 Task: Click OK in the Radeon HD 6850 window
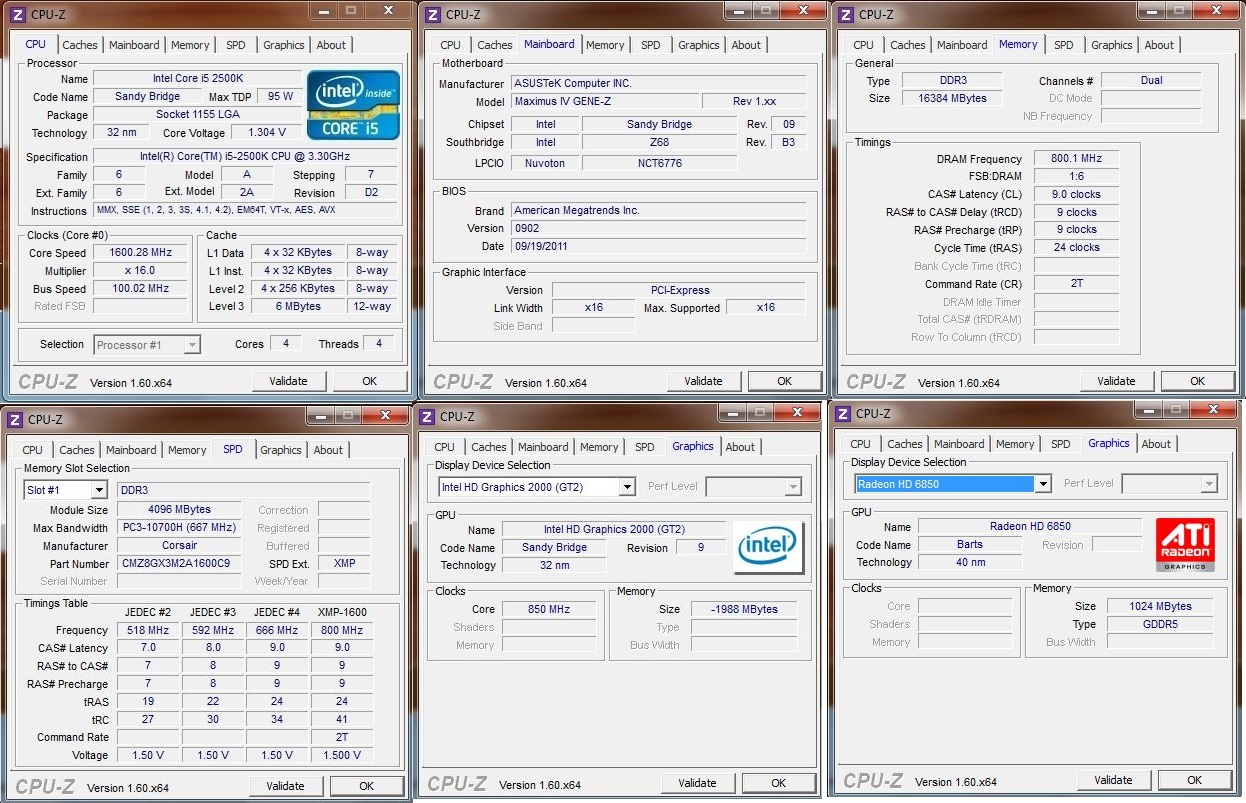(x=1195, y=780)
